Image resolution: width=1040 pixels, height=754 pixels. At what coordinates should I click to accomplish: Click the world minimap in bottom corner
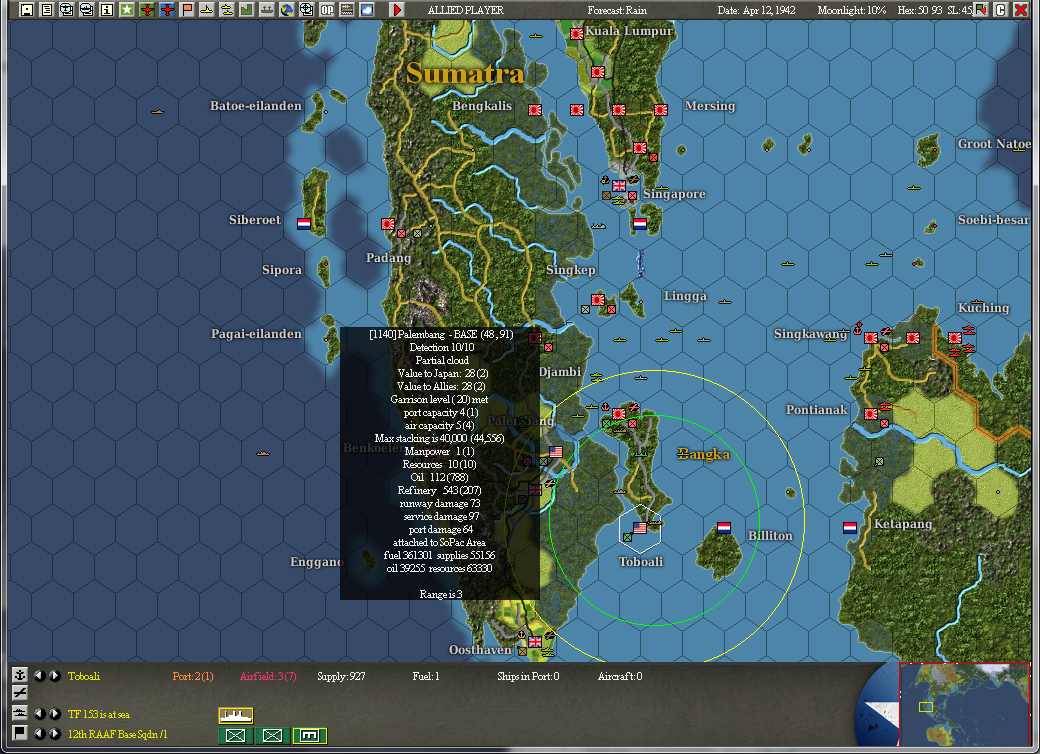tap(964, 704)
